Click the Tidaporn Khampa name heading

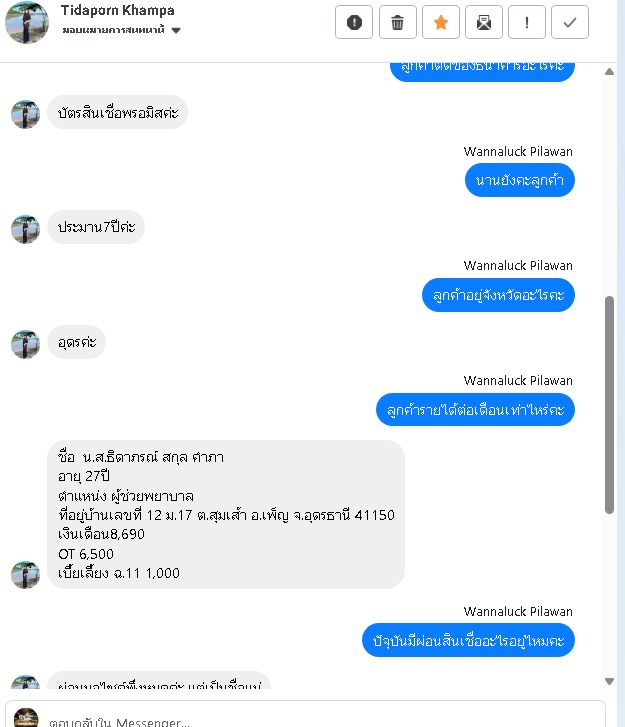118,10
